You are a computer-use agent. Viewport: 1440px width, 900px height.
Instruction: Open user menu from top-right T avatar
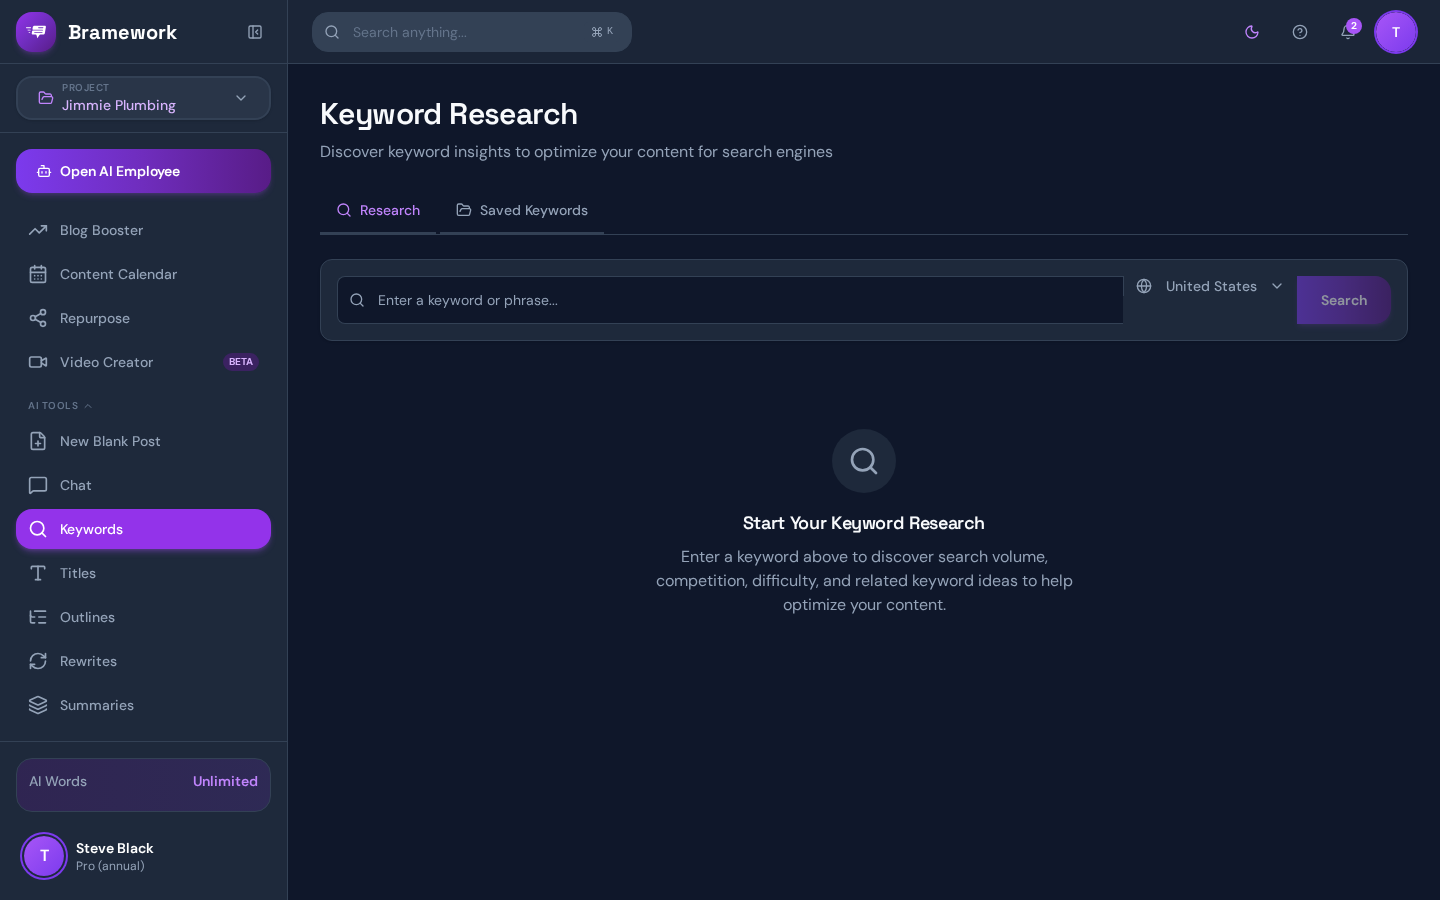1396,32
